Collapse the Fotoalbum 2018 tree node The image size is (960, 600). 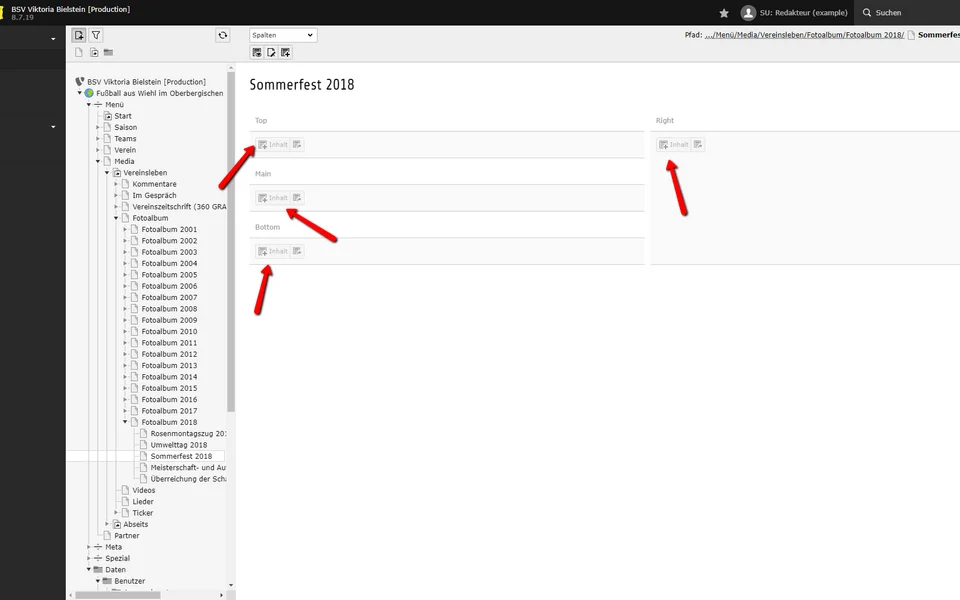(126, 422)
